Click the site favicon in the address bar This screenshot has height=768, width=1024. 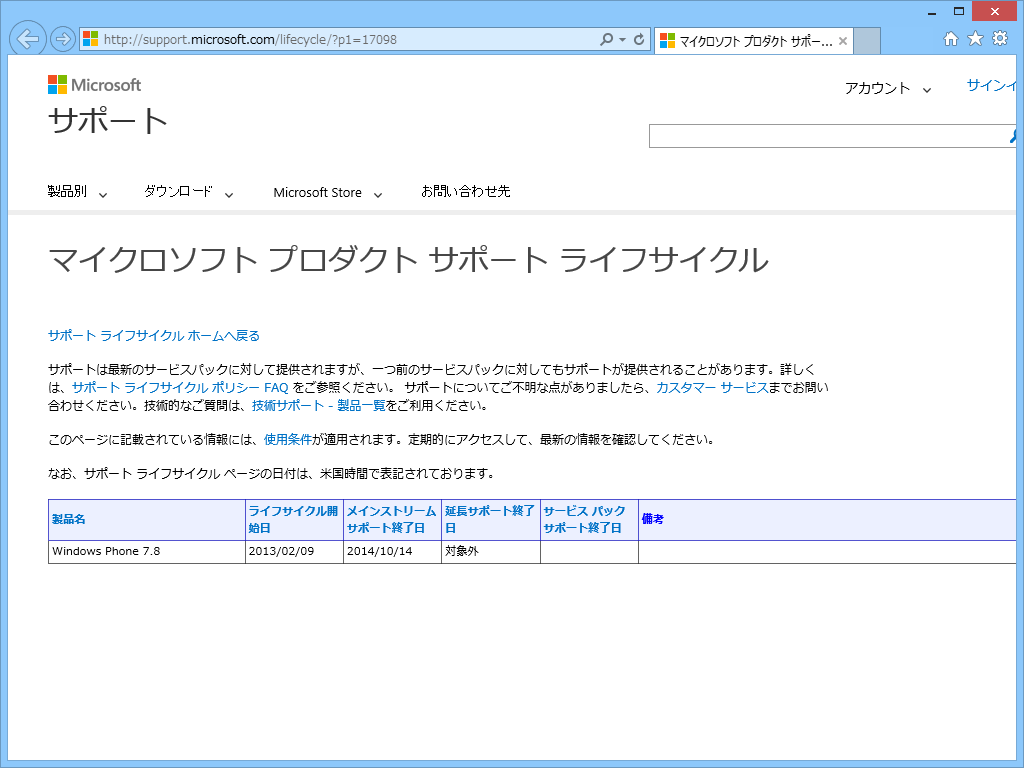point(88,40)
